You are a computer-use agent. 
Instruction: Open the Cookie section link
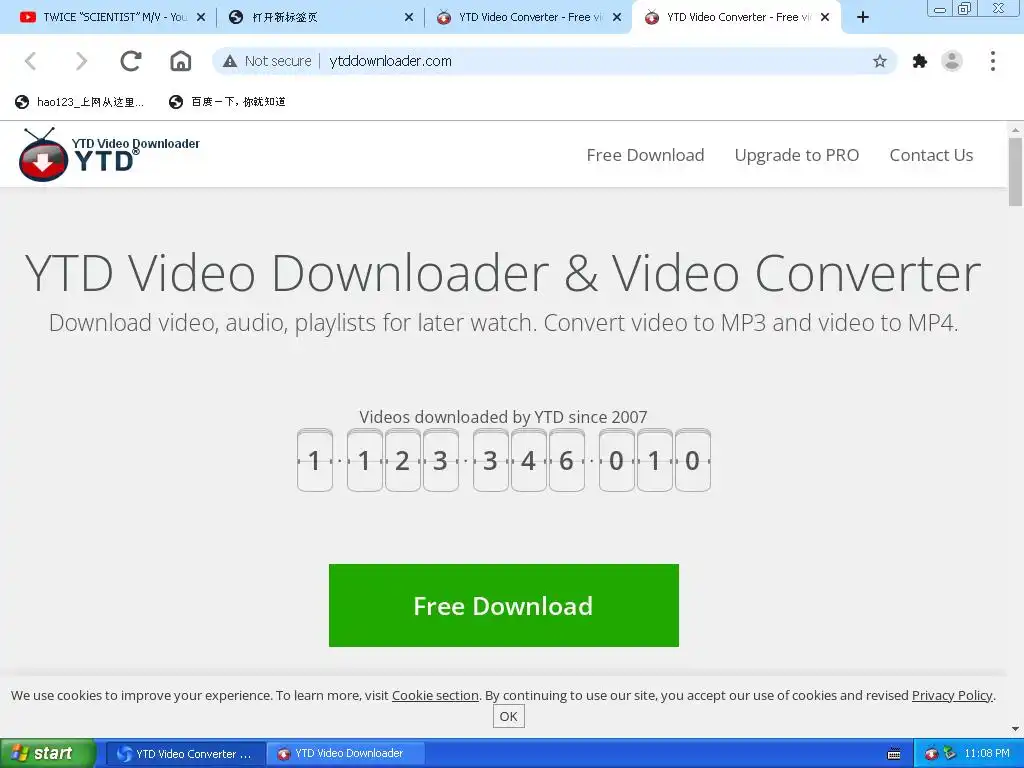pyautogui.click(x=435, y=696)
